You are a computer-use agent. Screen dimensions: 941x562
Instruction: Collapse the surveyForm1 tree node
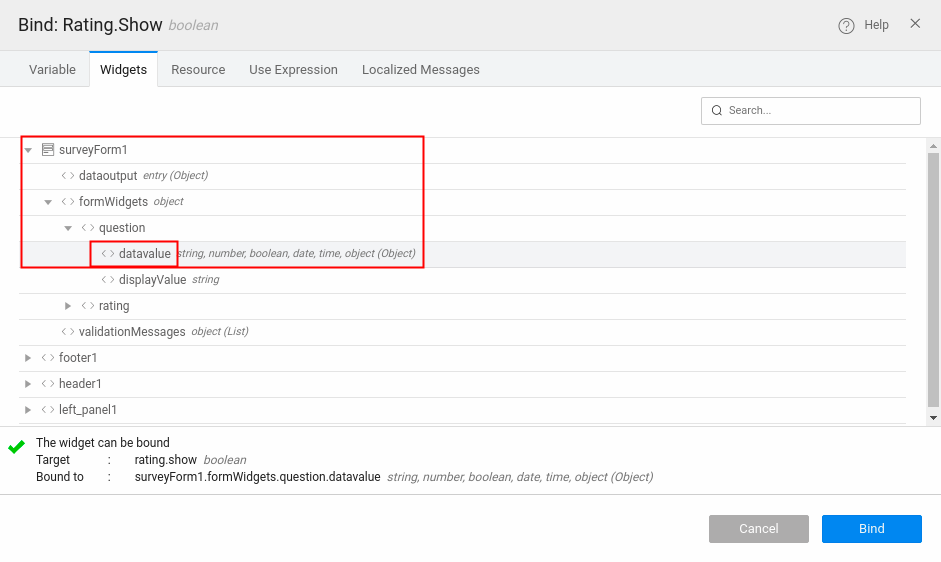28,150
